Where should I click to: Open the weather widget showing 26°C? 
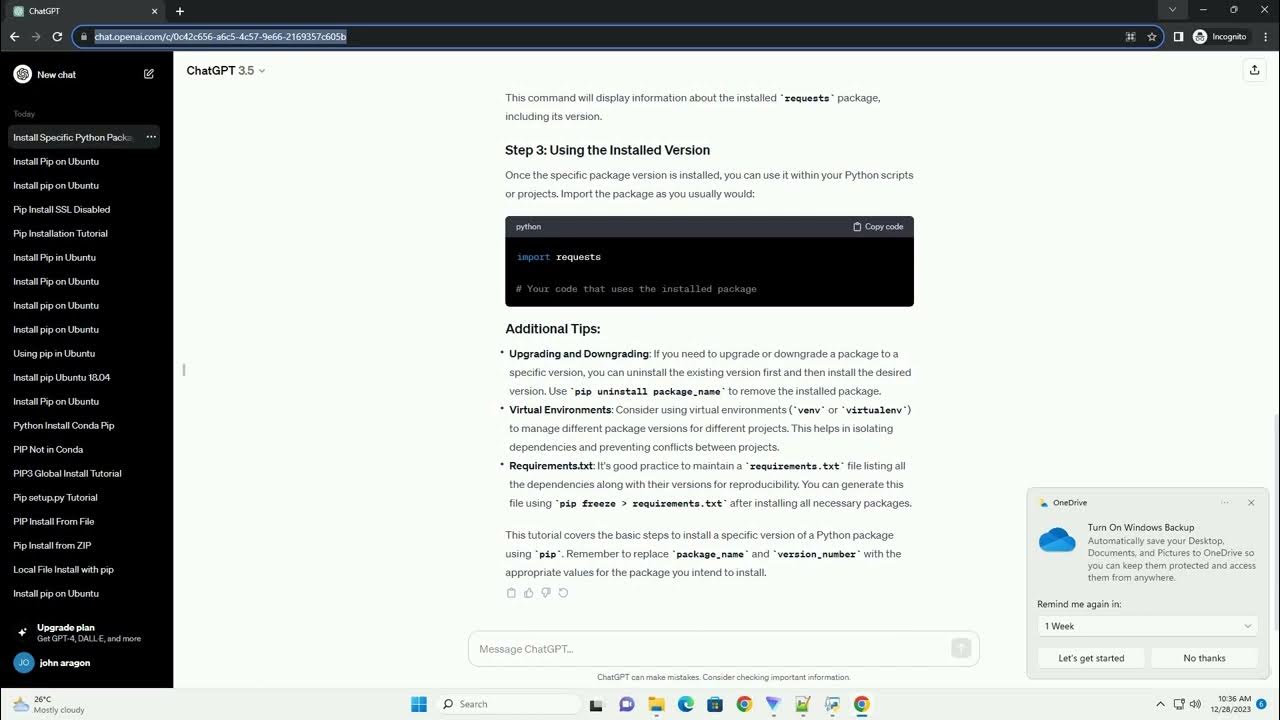pos(48,704)
